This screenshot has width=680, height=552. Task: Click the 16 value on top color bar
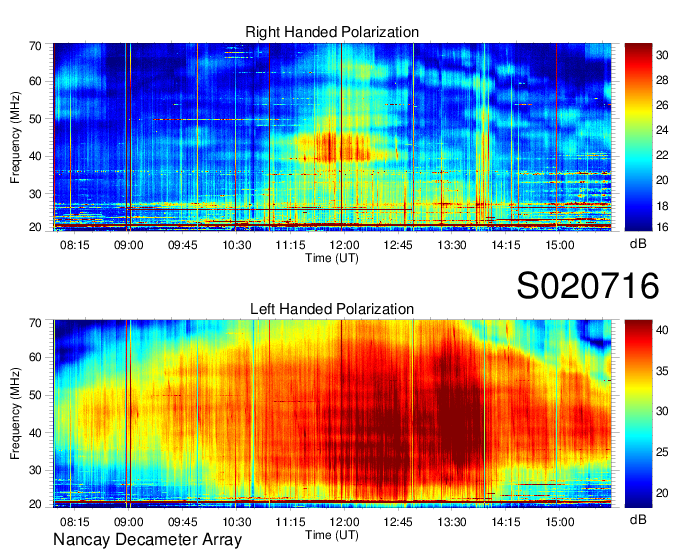click(662, 226)
